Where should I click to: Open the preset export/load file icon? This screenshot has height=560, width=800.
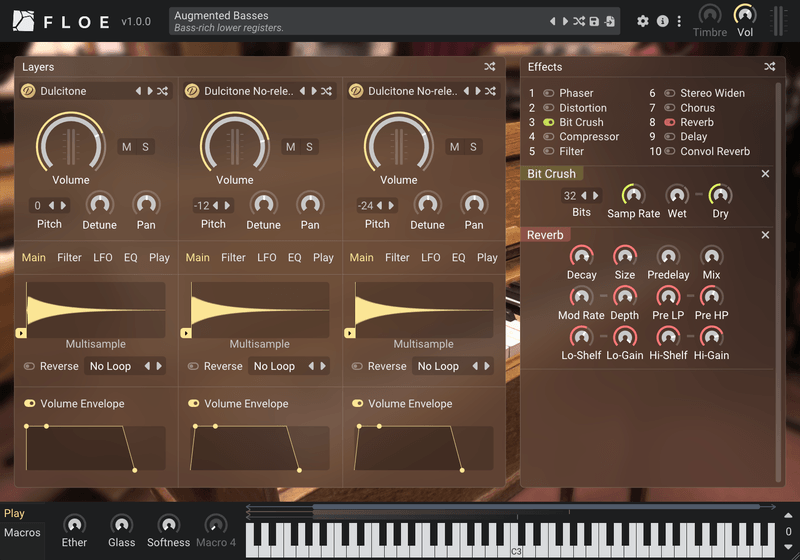point(610,21)
